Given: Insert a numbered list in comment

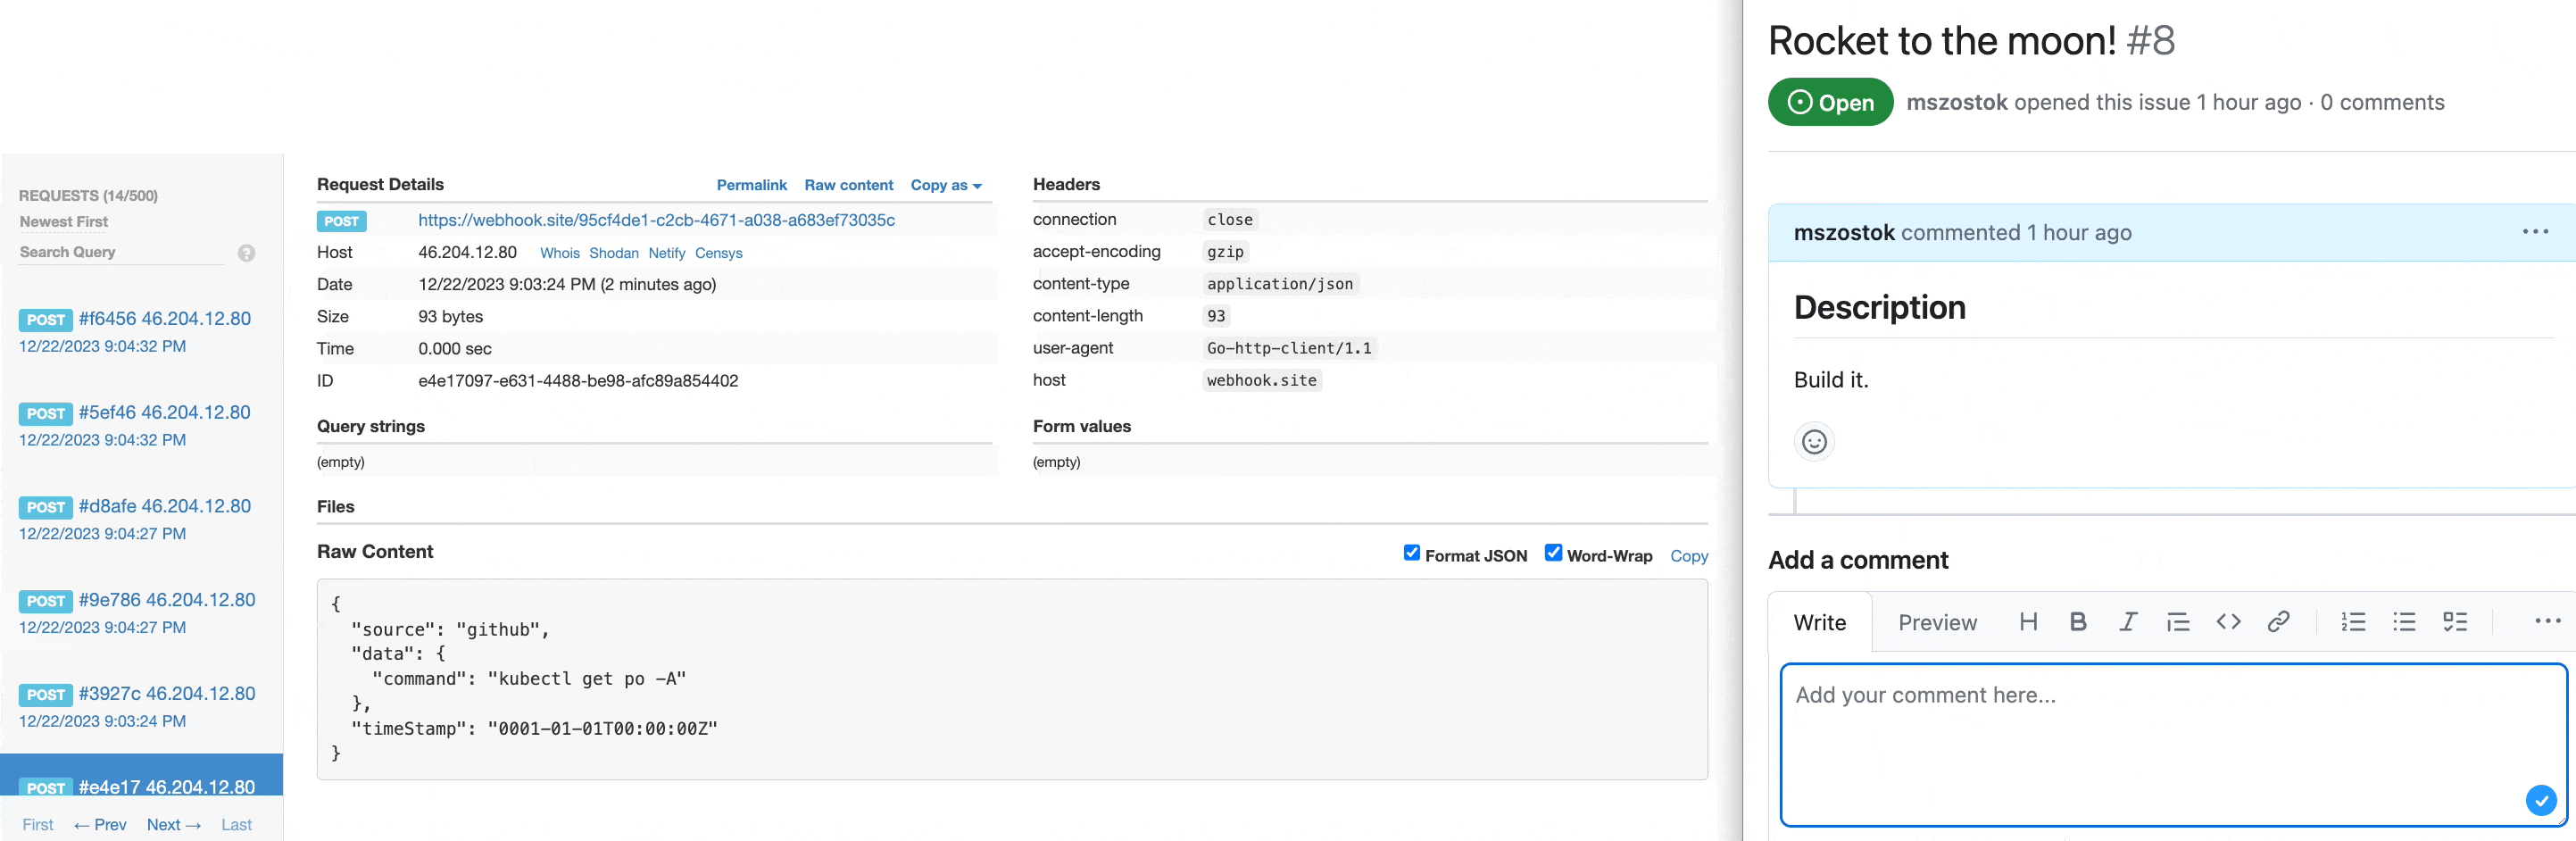Looking at the screenshot, I should coord(2352,622).
